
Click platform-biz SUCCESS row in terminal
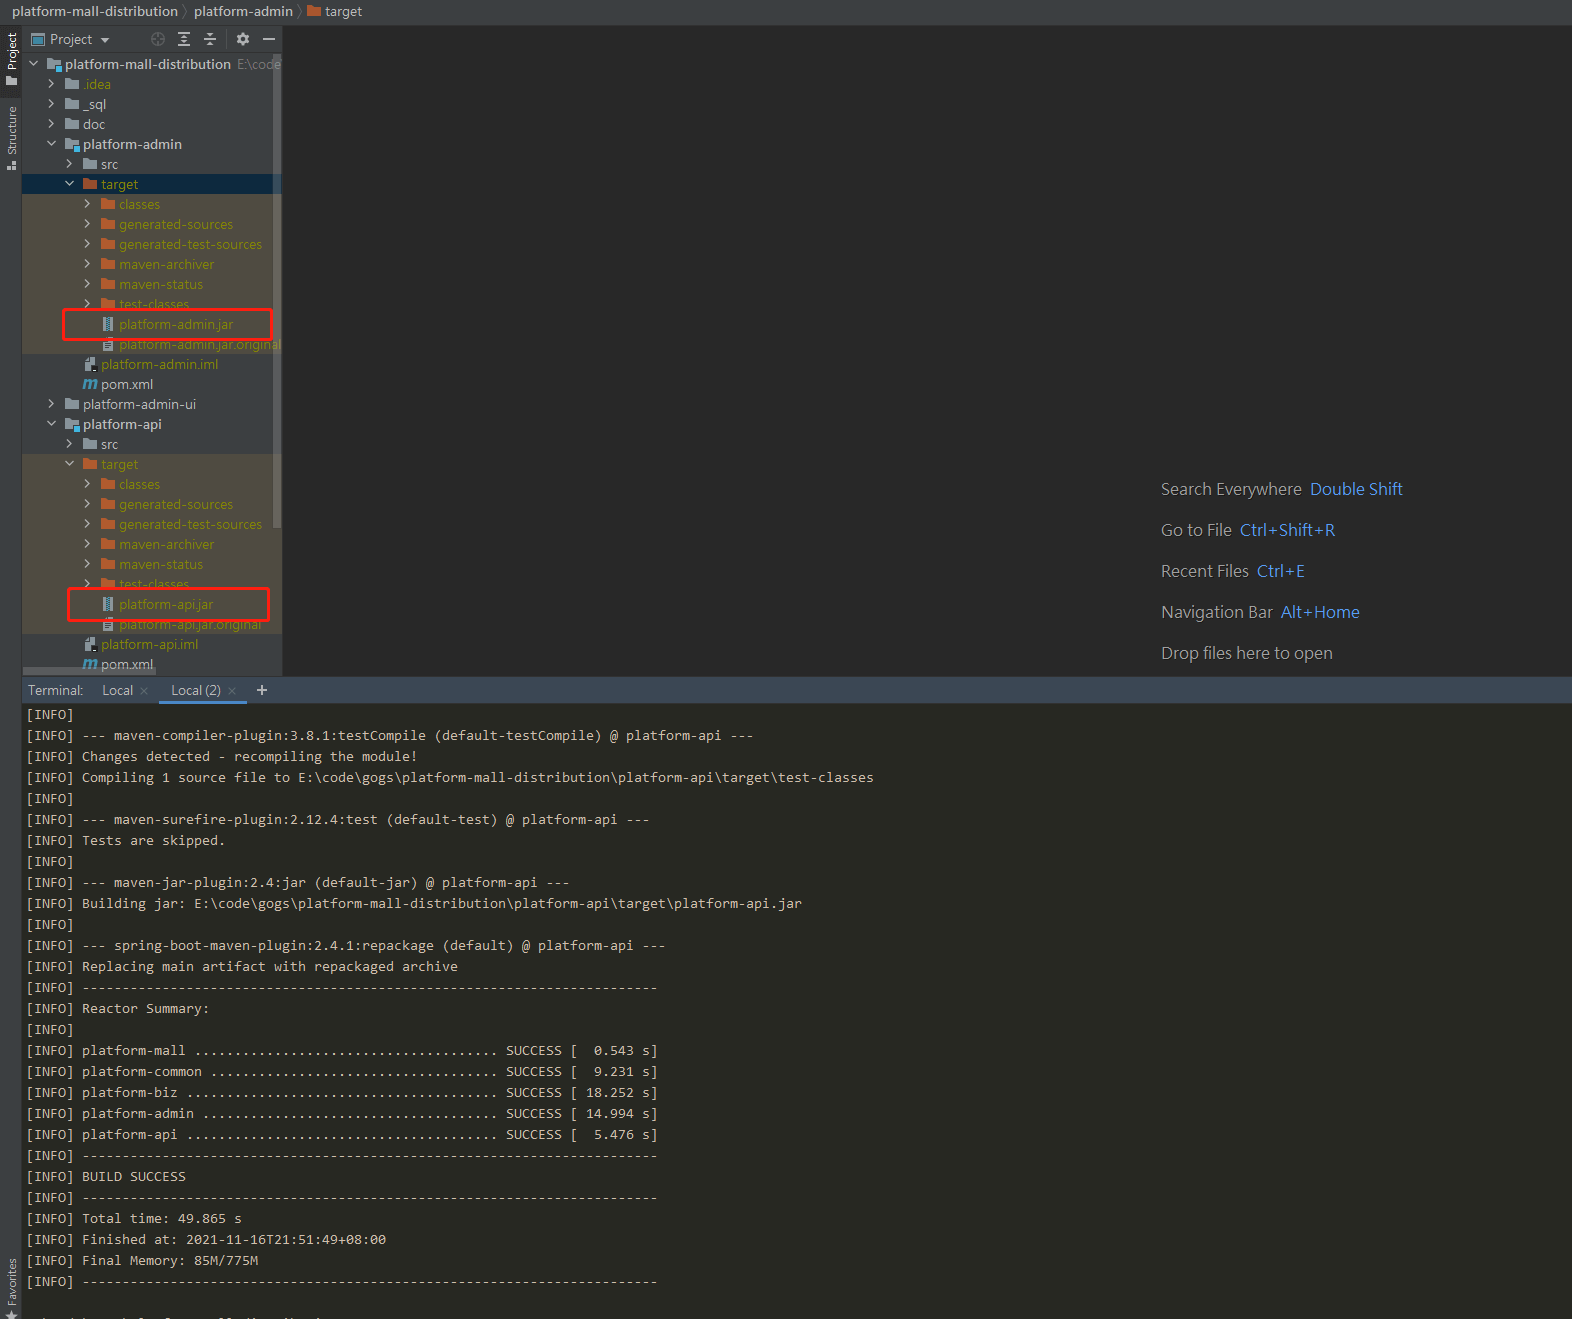(x=342, y=1093)
